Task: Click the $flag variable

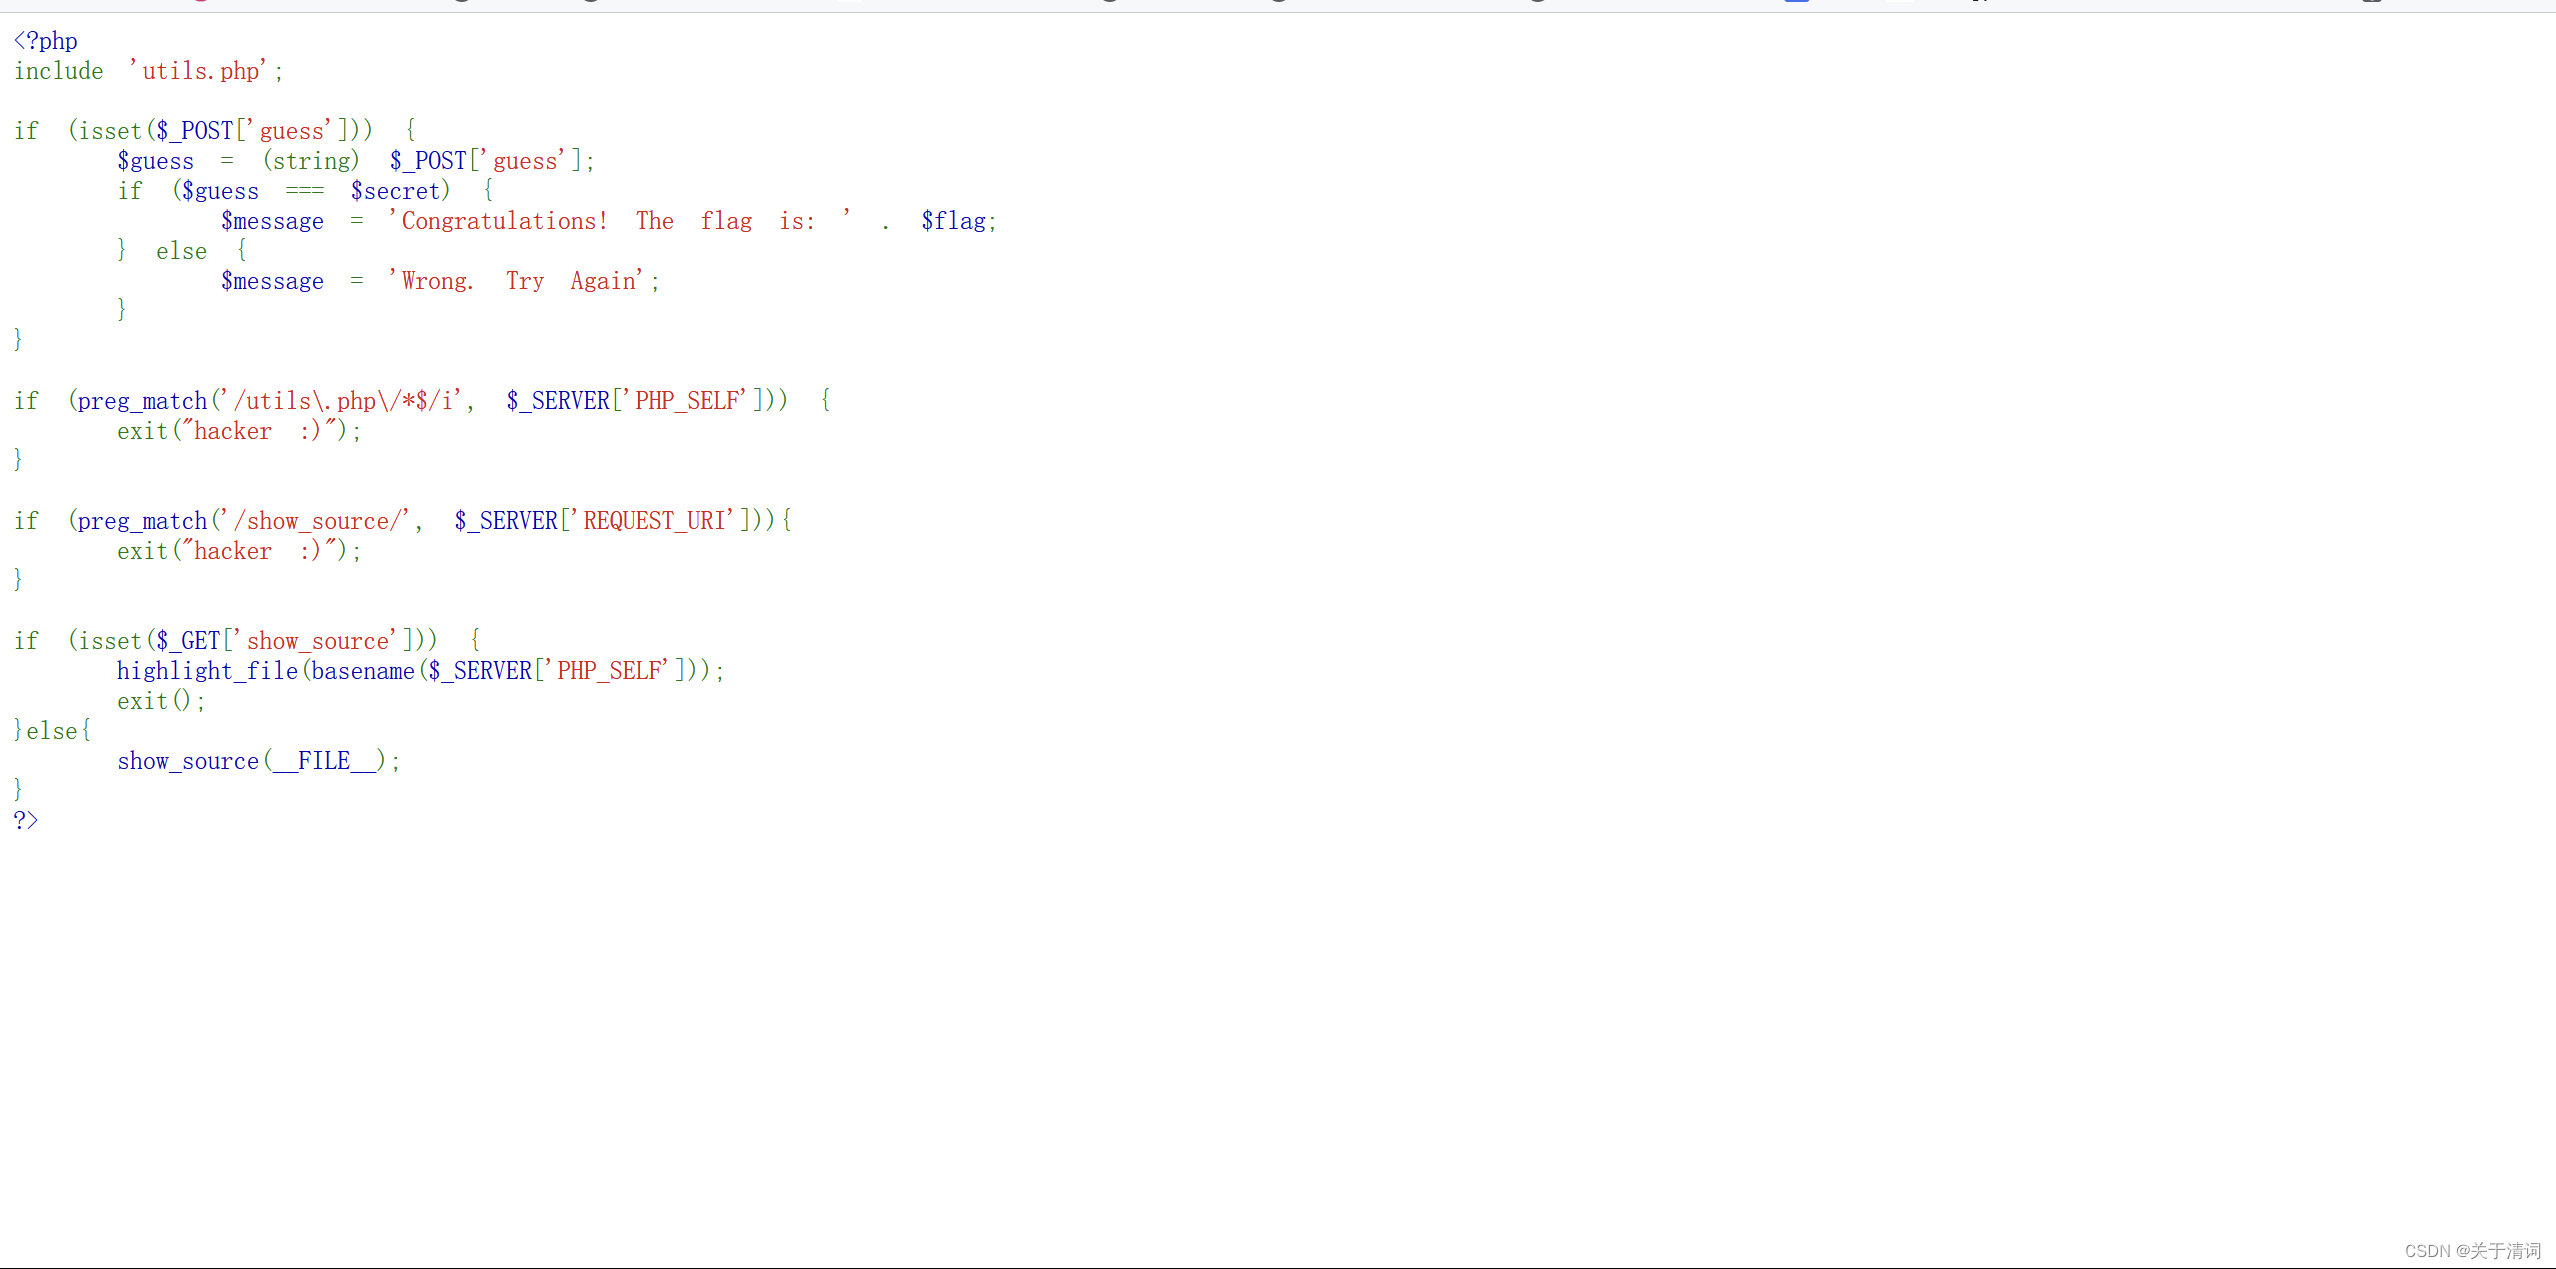Action: click(953, 221)
